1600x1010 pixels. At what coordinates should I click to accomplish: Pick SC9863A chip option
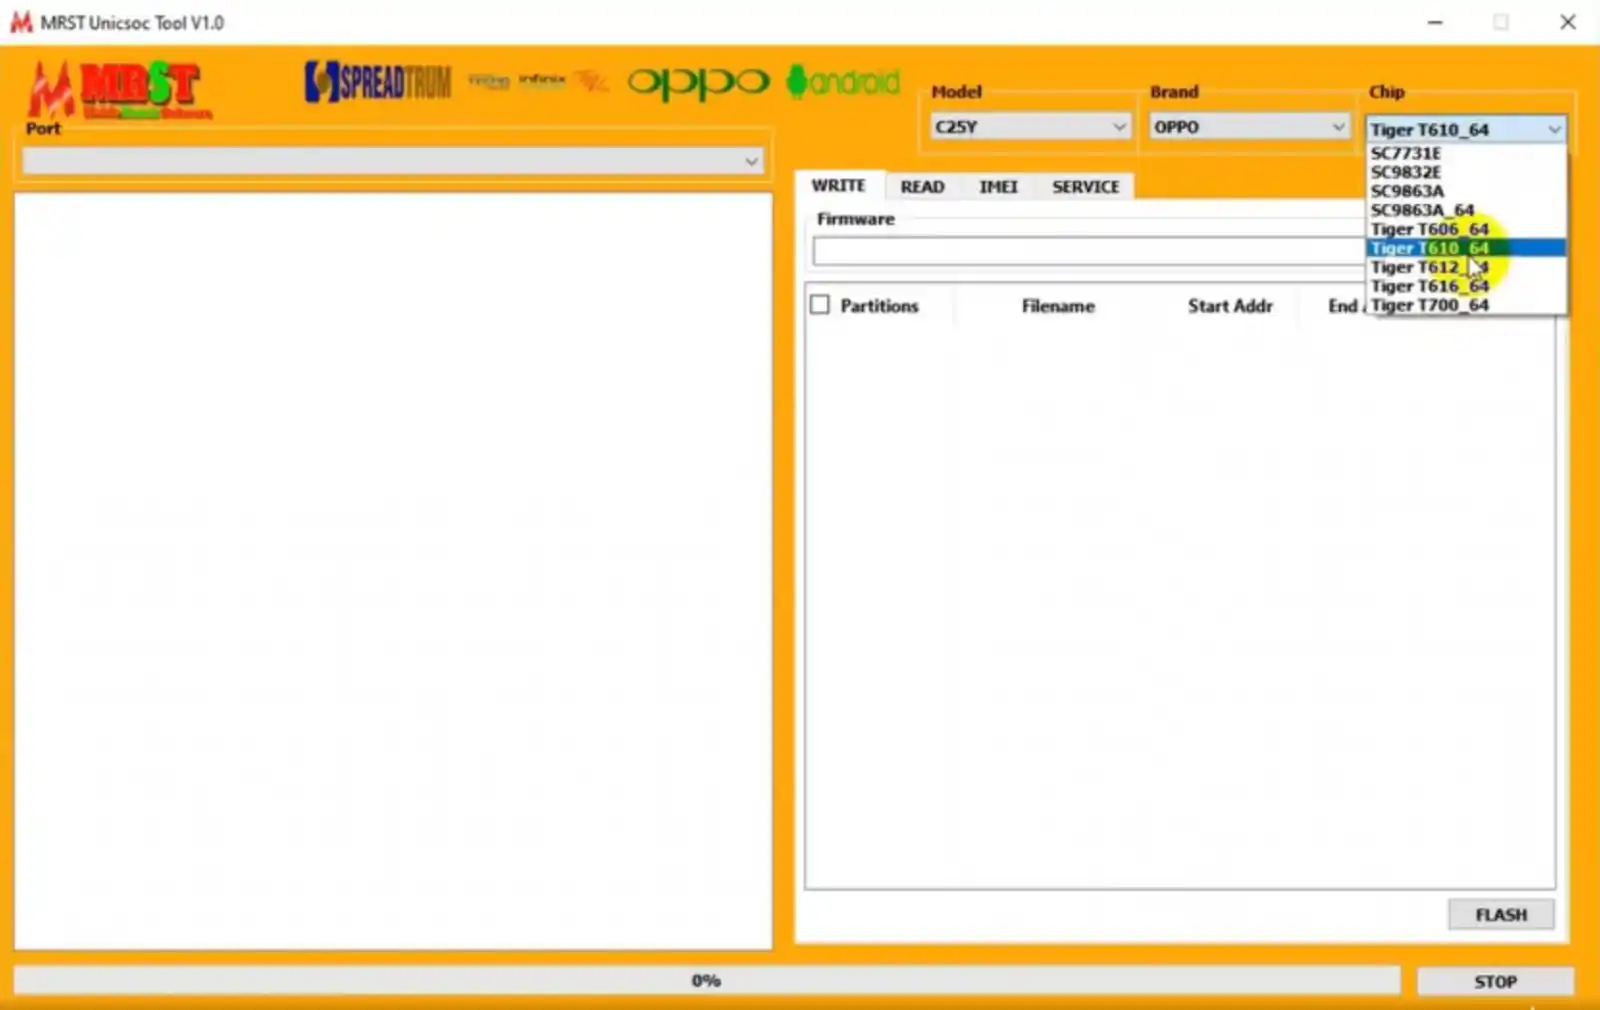(1466, 191)
